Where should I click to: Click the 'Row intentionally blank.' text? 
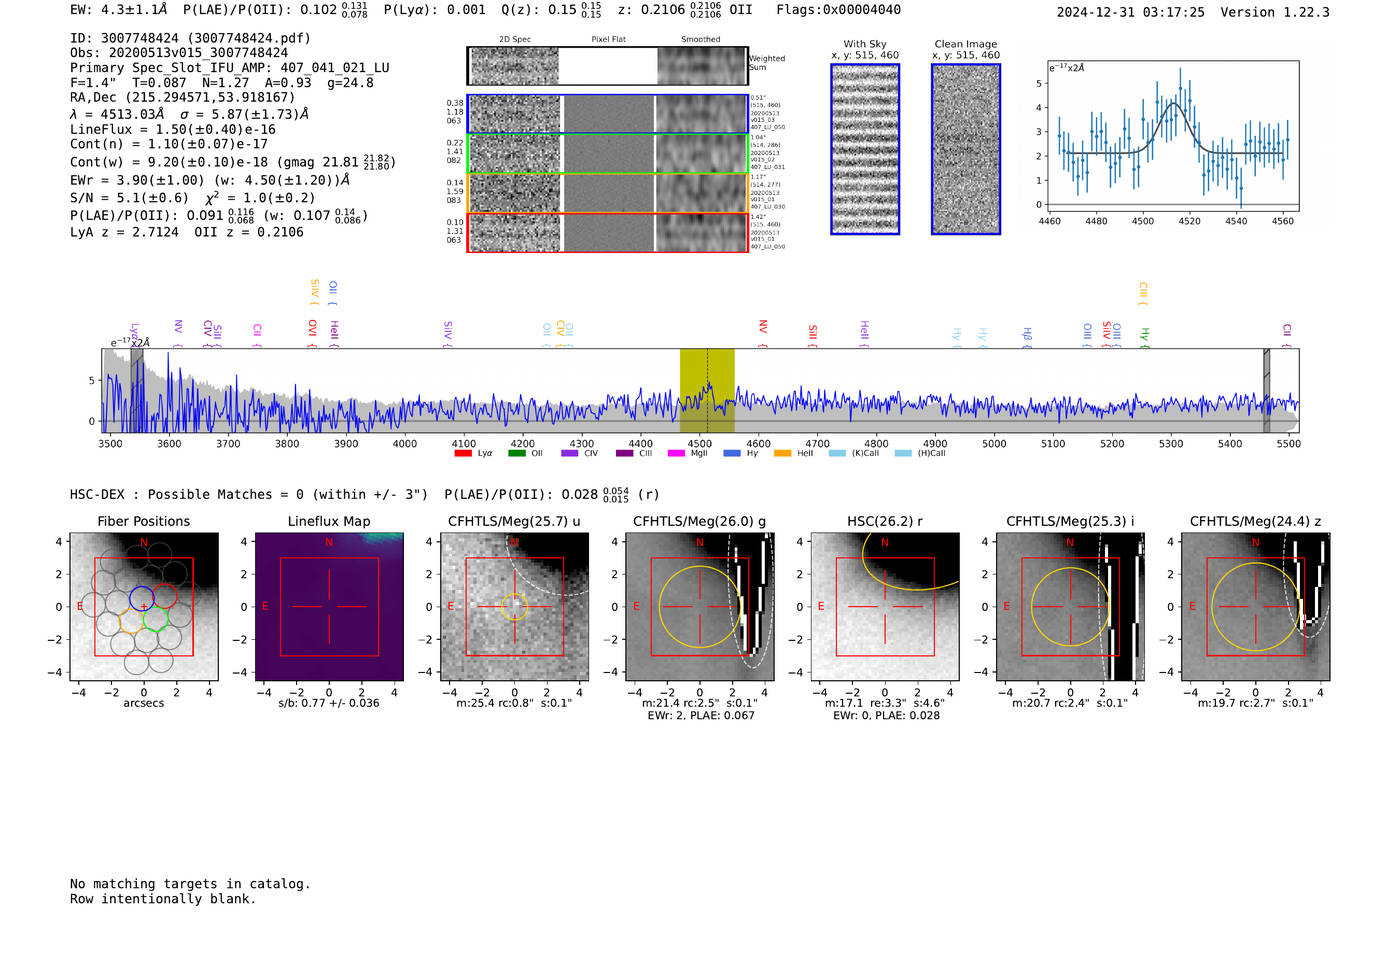point(163,899)
